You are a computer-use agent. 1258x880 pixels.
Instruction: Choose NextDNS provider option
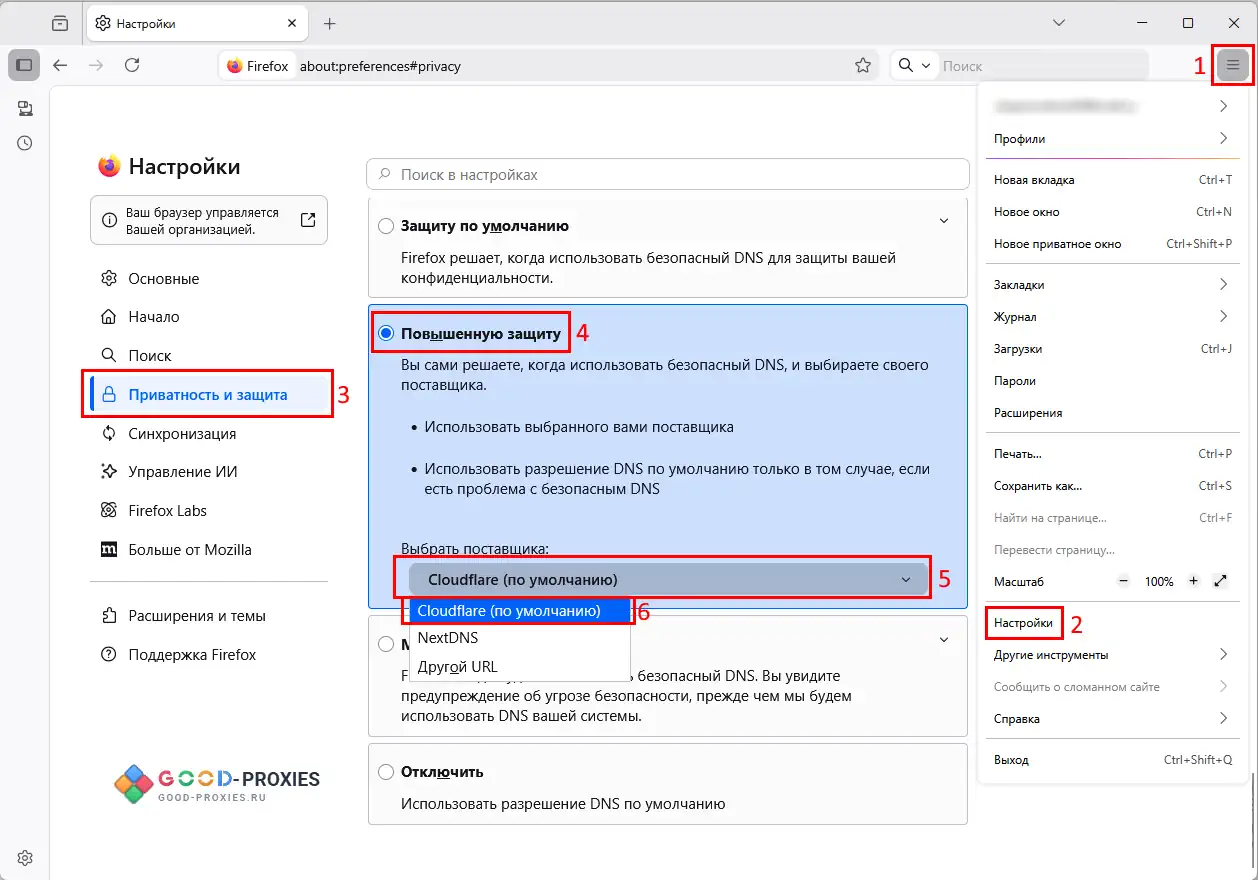(x=520, y=637)
